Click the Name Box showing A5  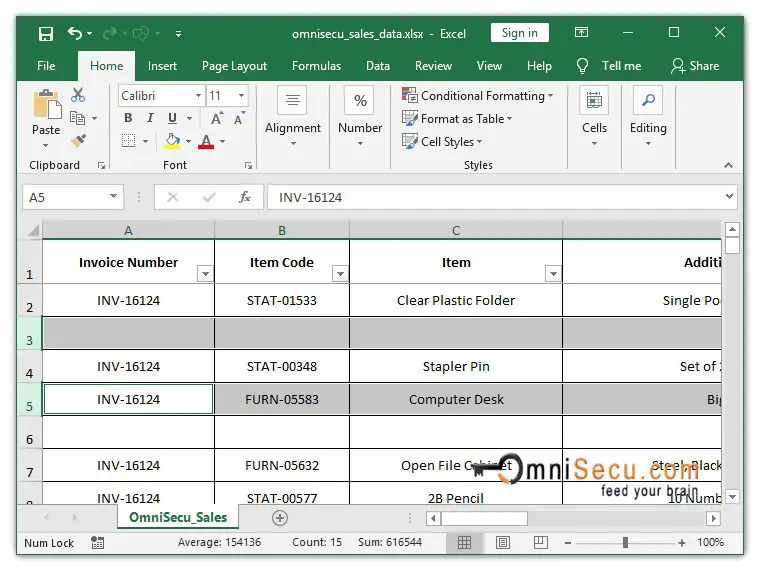click(x=73, y=197)
